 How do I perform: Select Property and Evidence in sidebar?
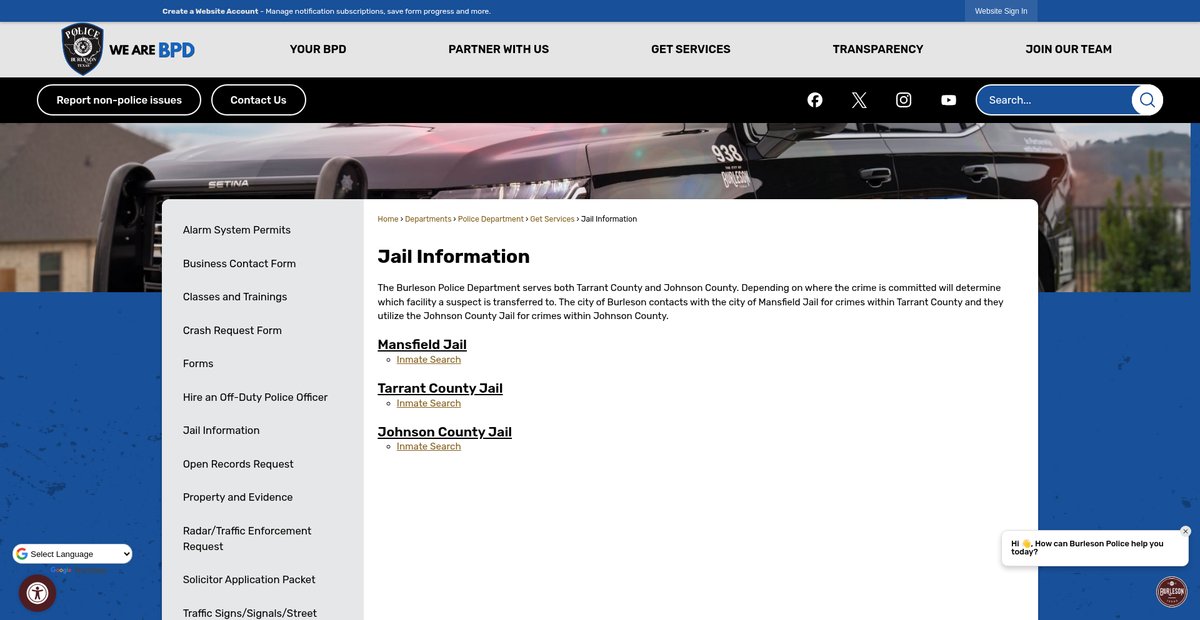point(237,497)
